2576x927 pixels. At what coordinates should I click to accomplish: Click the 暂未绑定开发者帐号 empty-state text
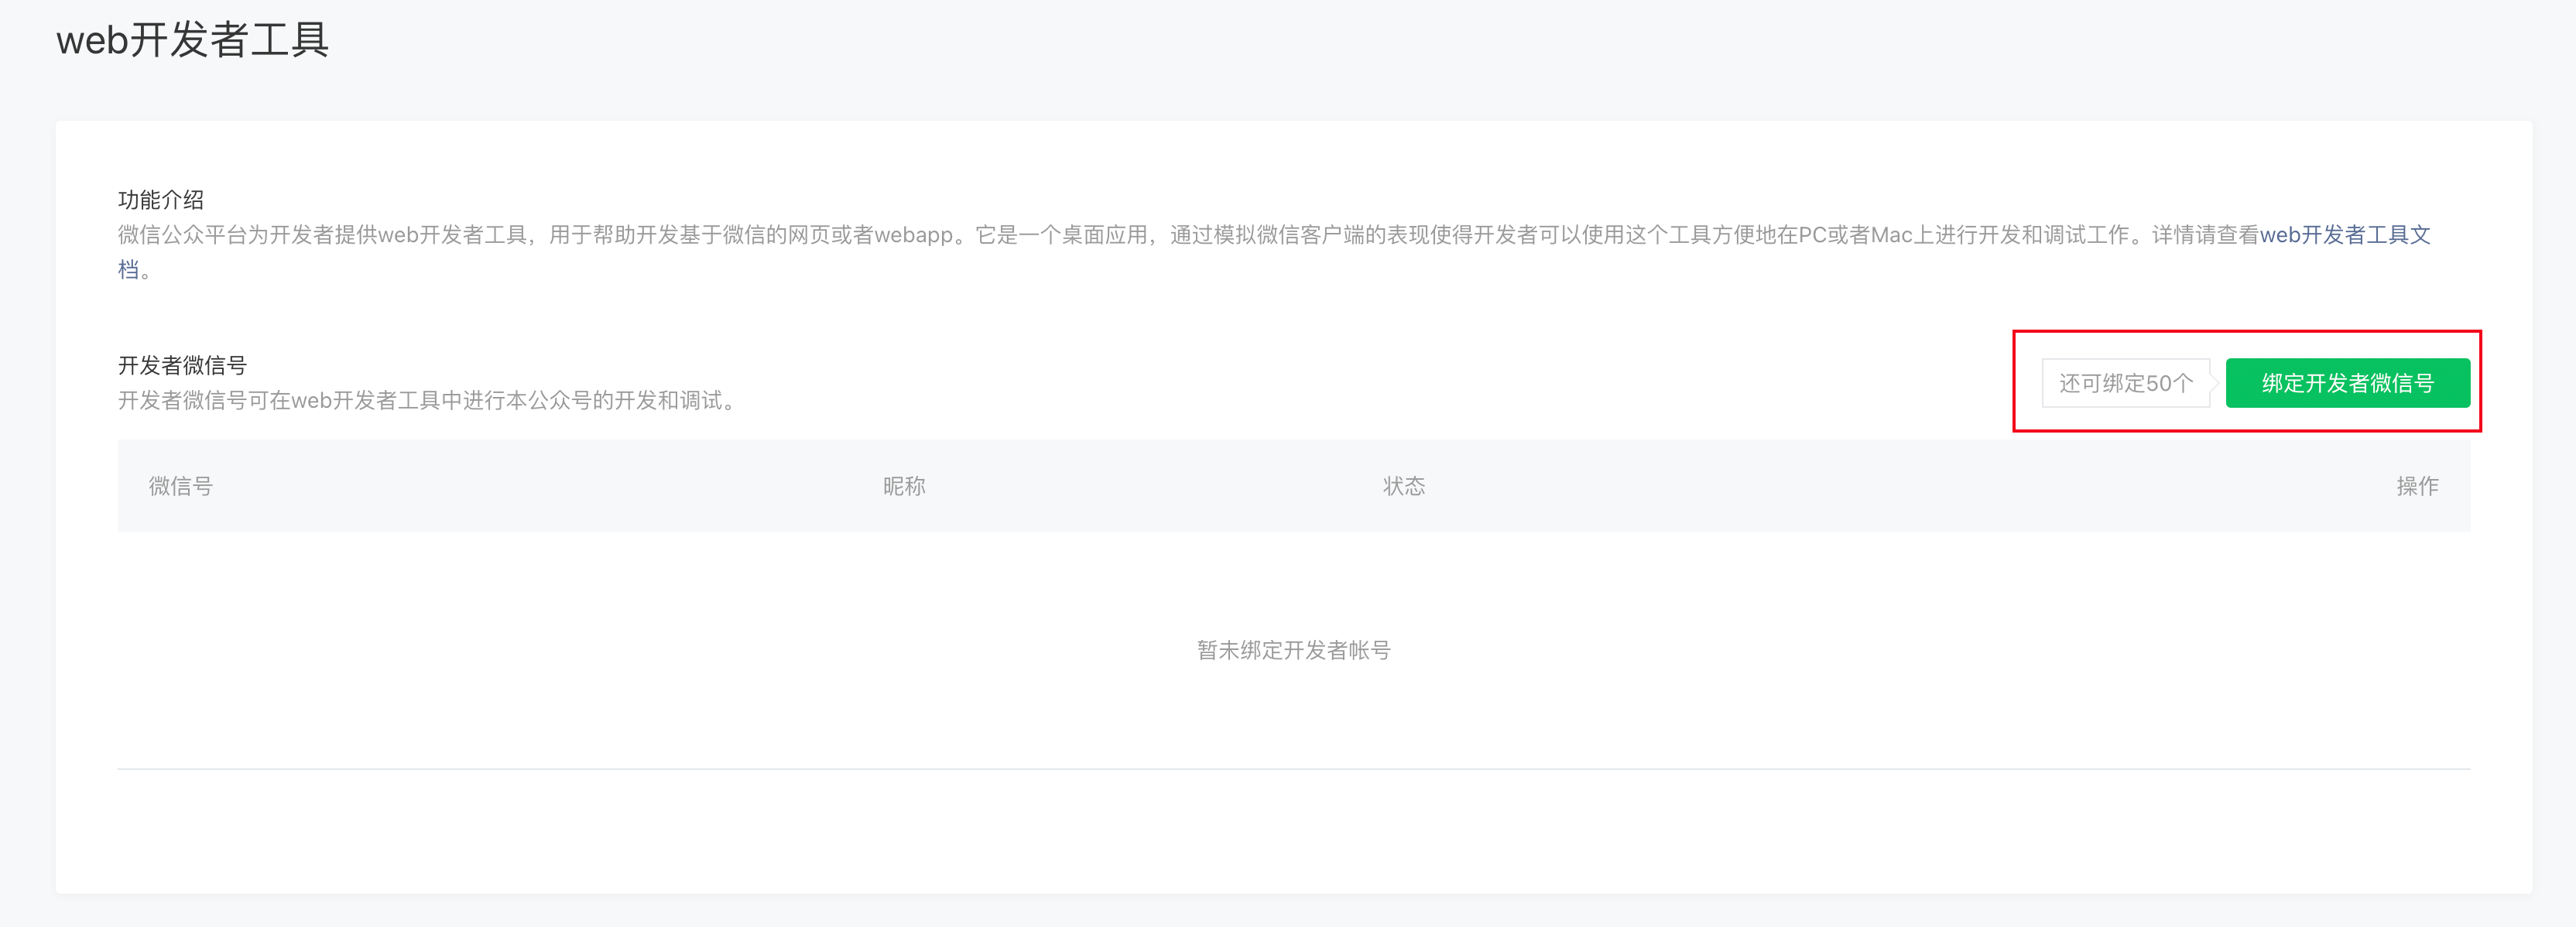(x=1294, y=650)
